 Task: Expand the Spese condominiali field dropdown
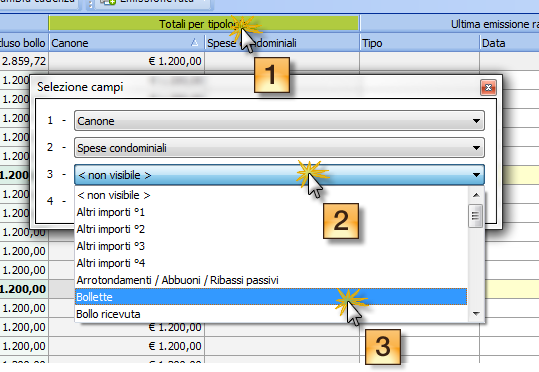[476, 148]
